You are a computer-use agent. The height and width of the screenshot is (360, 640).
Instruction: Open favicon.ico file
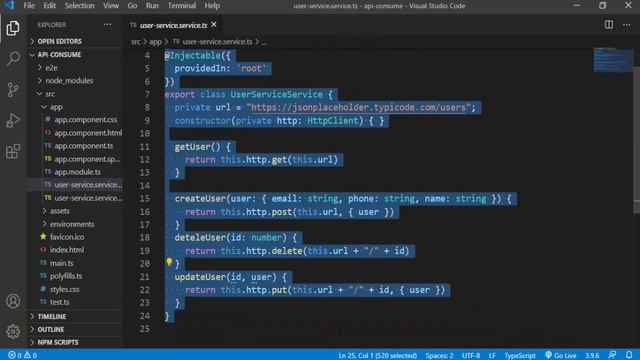pyautogui.click(x=76, y=237)
